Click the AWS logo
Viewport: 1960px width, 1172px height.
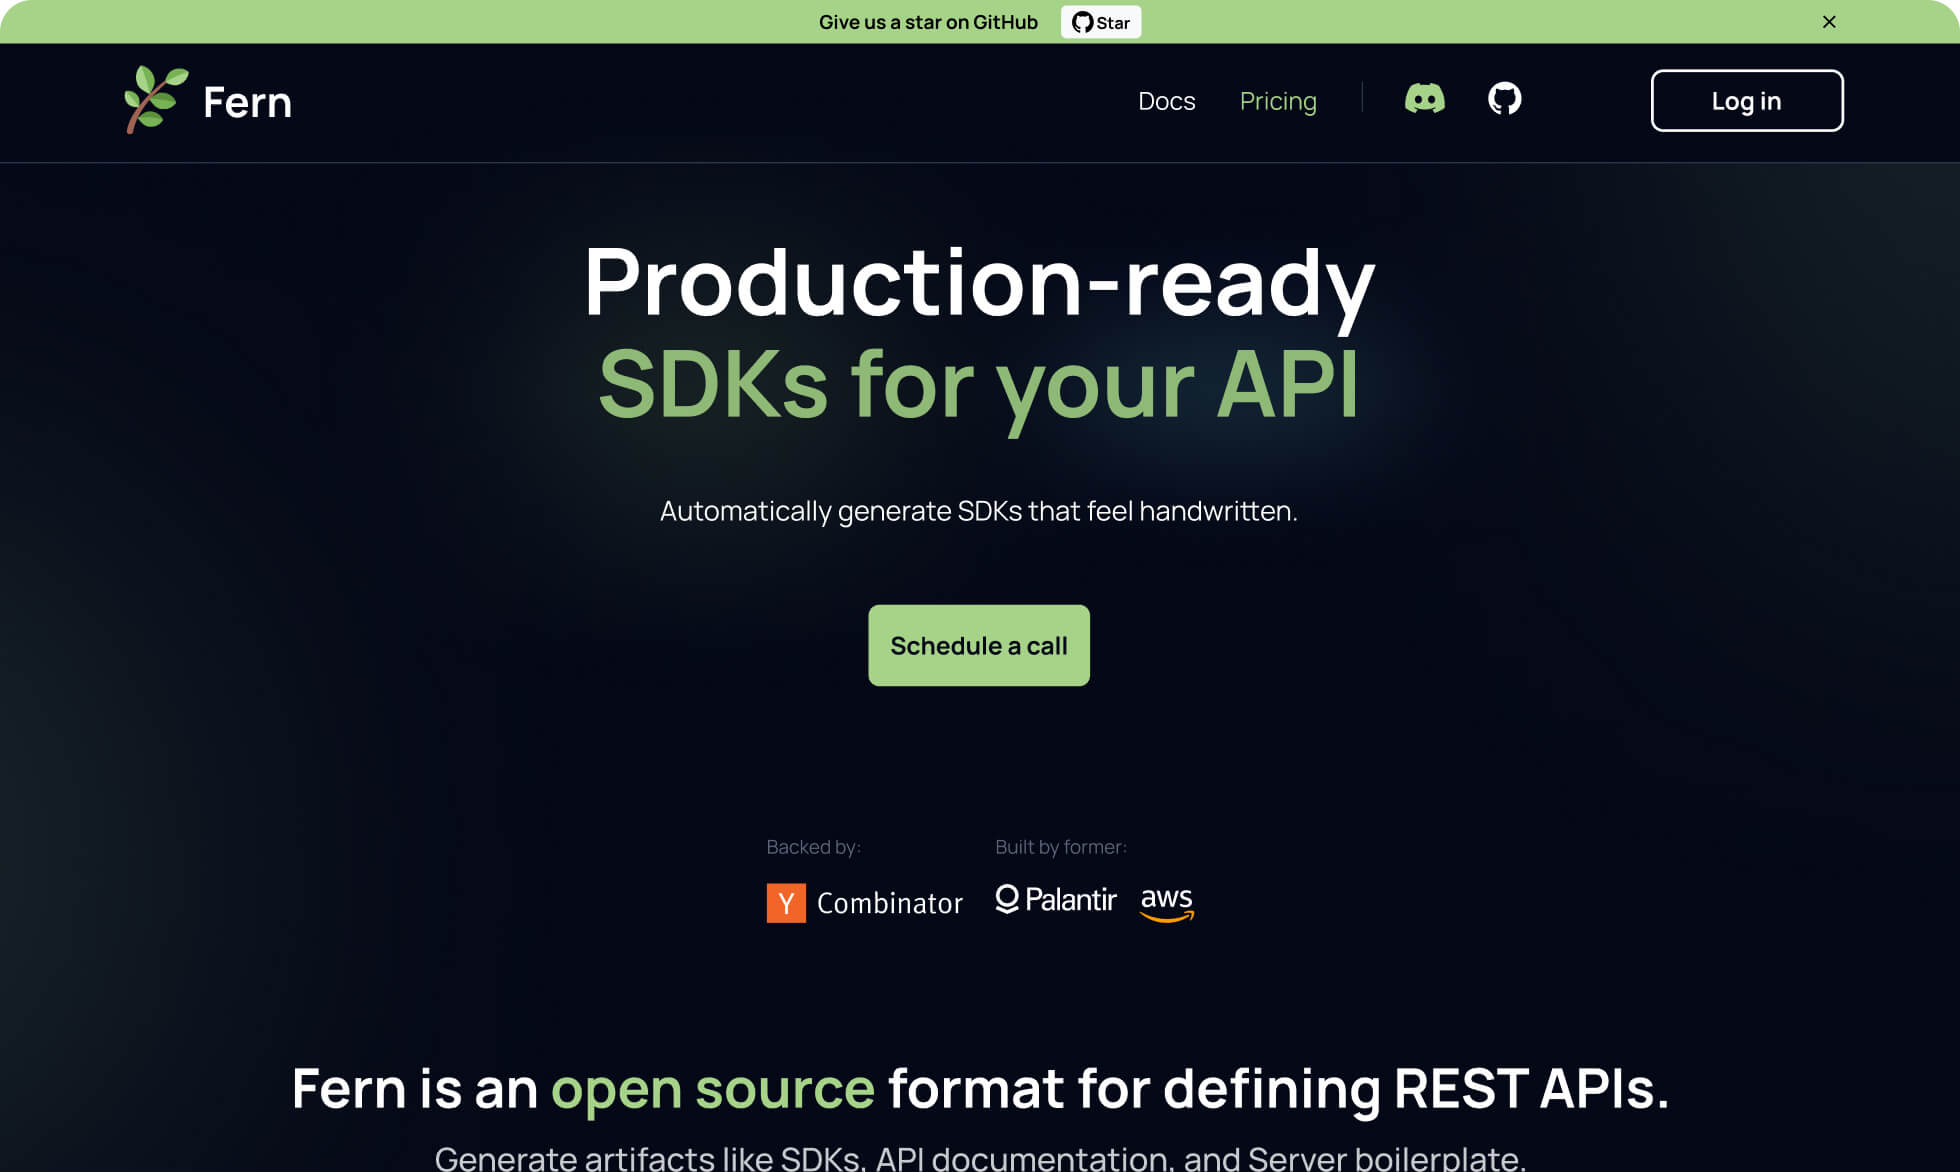click(x=1166, y=903)
